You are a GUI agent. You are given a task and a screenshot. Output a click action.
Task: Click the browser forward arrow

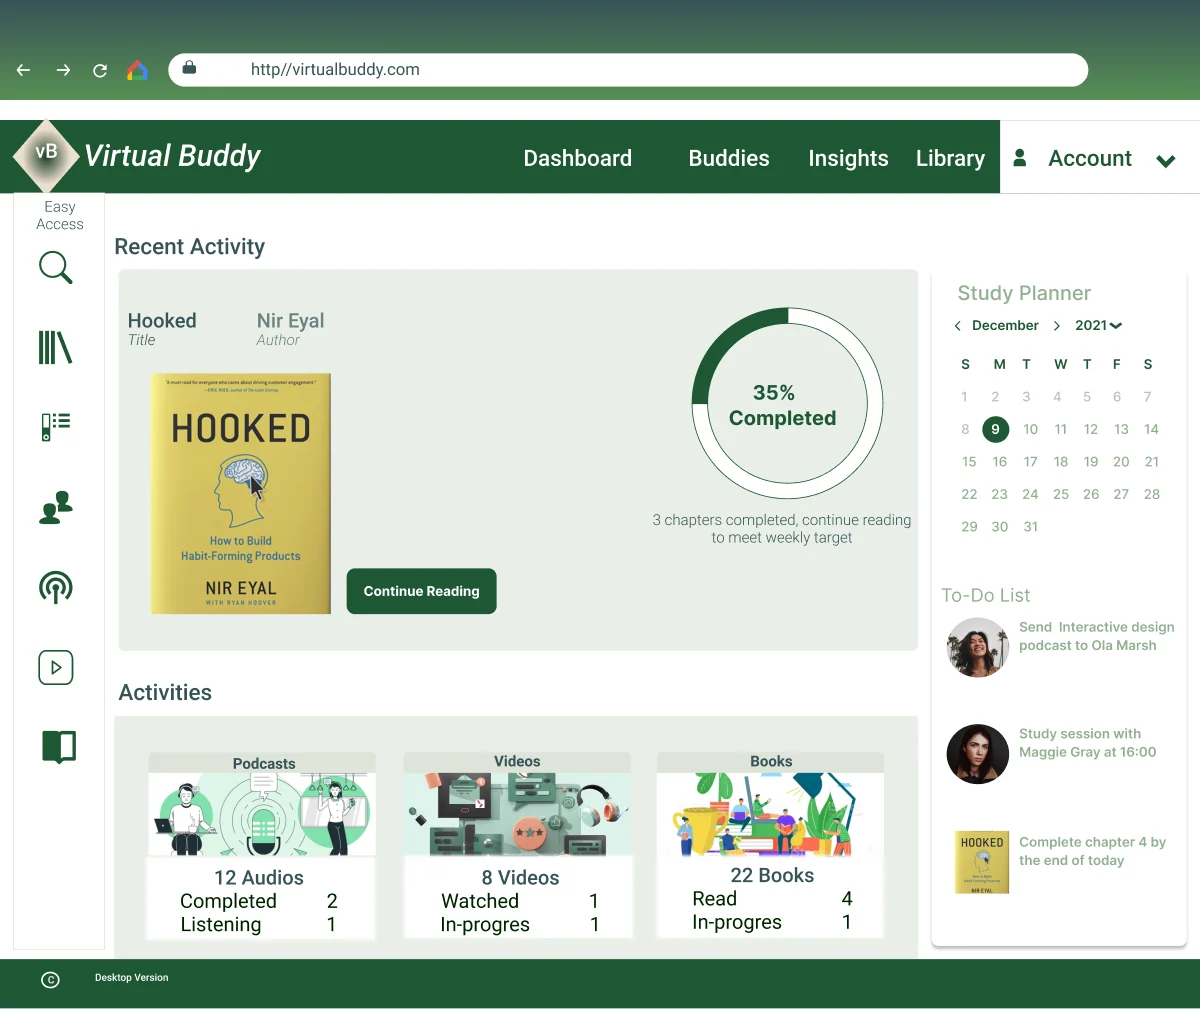coord(63,70)
